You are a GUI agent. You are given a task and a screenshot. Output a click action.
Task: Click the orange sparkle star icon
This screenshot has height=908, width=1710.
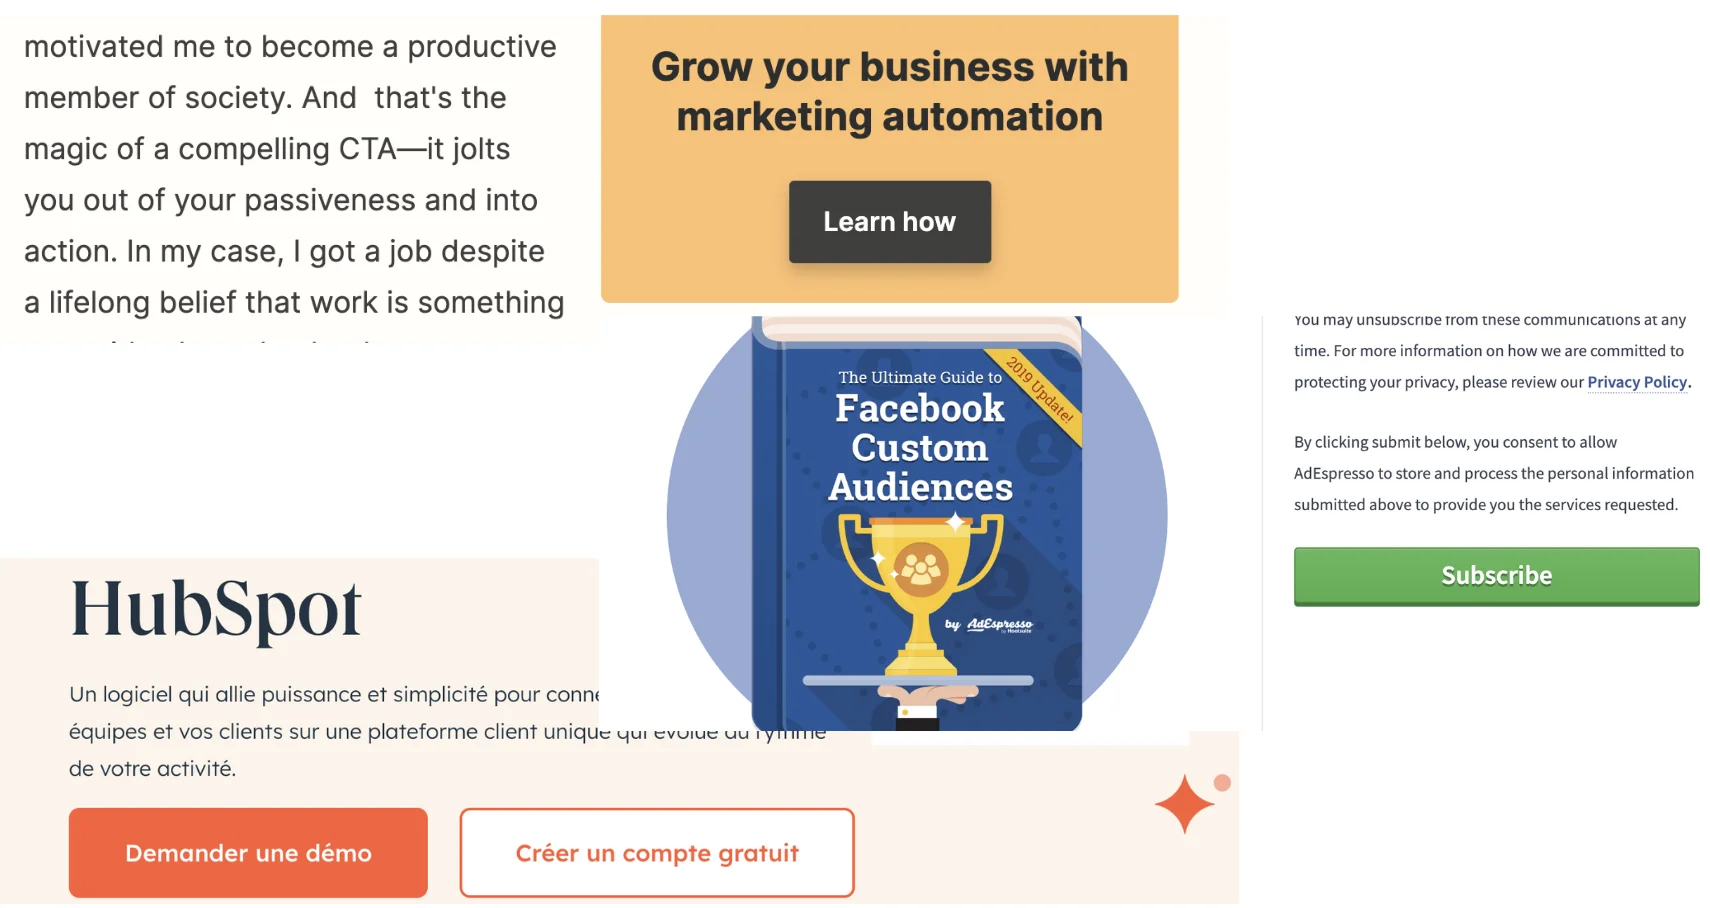[1184, 804]
